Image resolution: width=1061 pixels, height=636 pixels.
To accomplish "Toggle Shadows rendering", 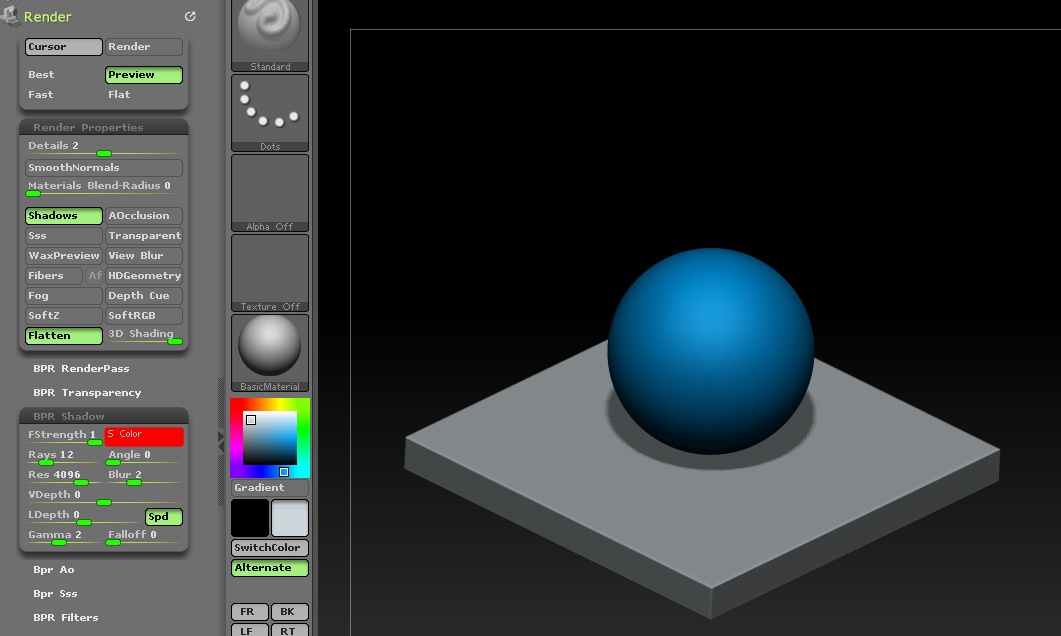I will [x=64, y=216].
